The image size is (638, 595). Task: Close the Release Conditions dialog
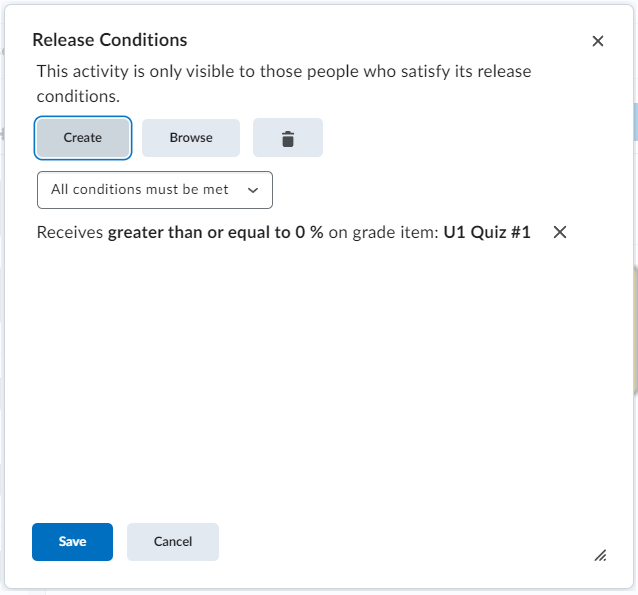click(597, 41)
